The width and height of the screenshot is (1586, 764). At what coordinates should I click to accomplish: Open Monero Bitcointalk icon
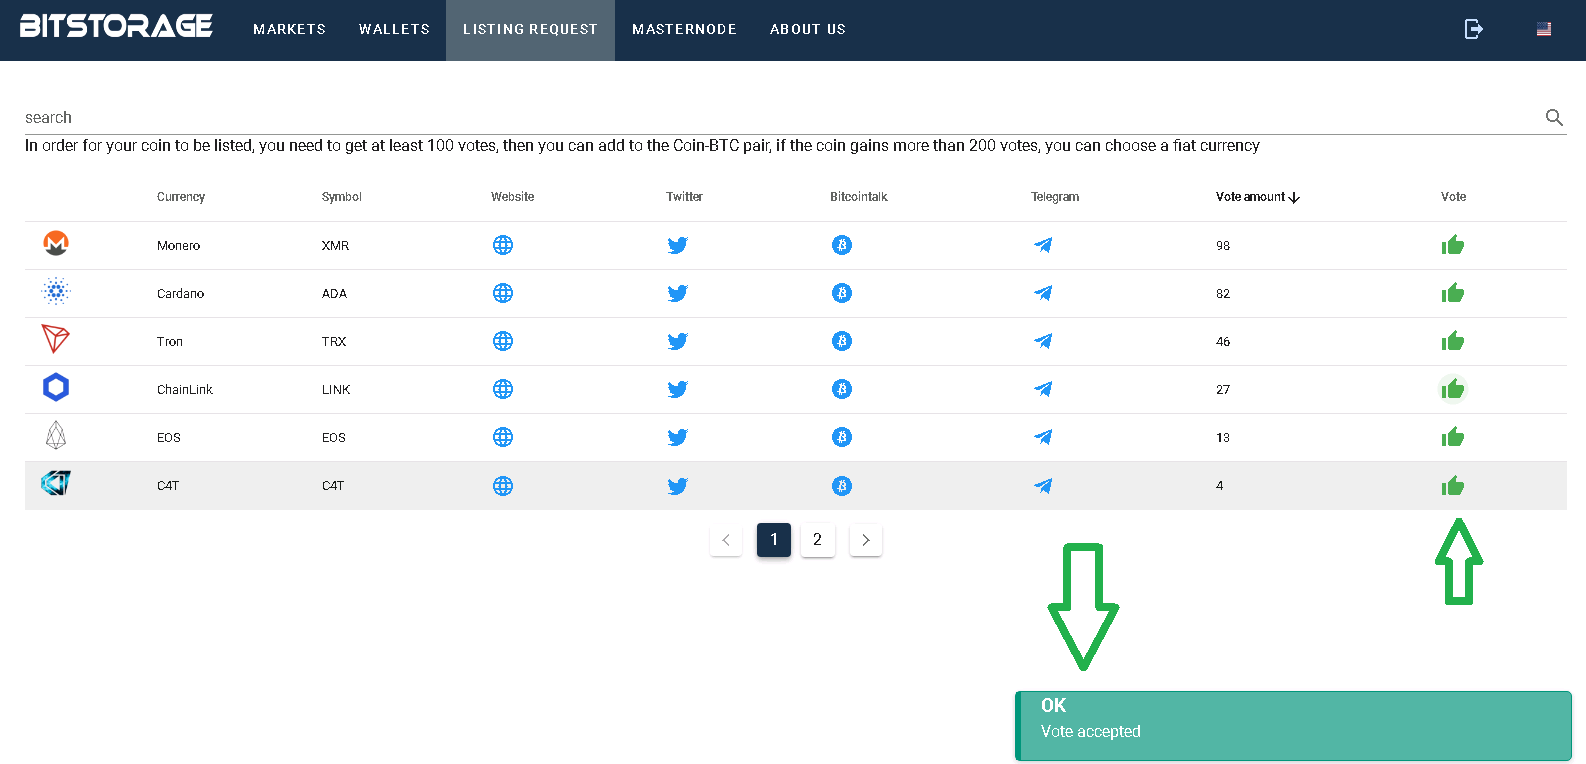click(842, 245)
